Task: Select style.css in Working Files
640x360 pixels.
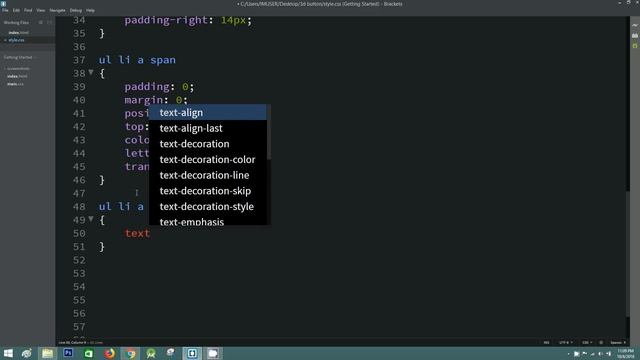Action: click(x=16, y=40)
